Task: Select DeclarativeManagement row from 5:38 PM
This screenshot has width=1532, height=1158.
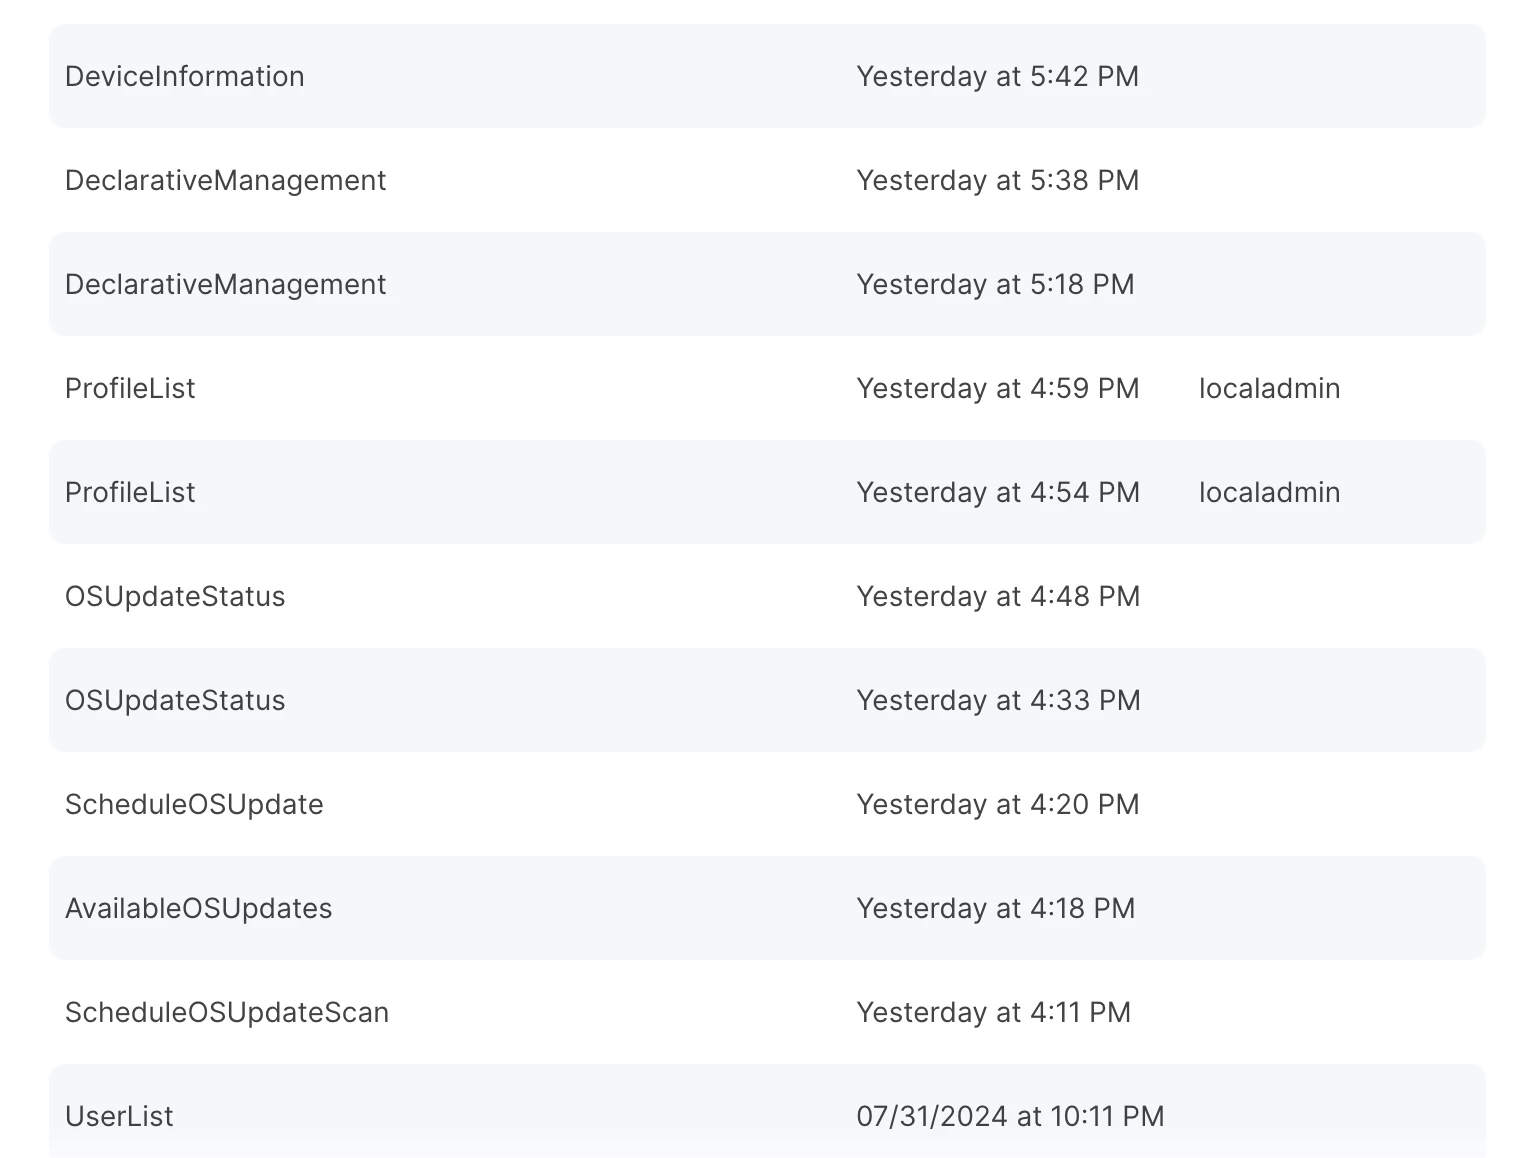Action: 767,180
